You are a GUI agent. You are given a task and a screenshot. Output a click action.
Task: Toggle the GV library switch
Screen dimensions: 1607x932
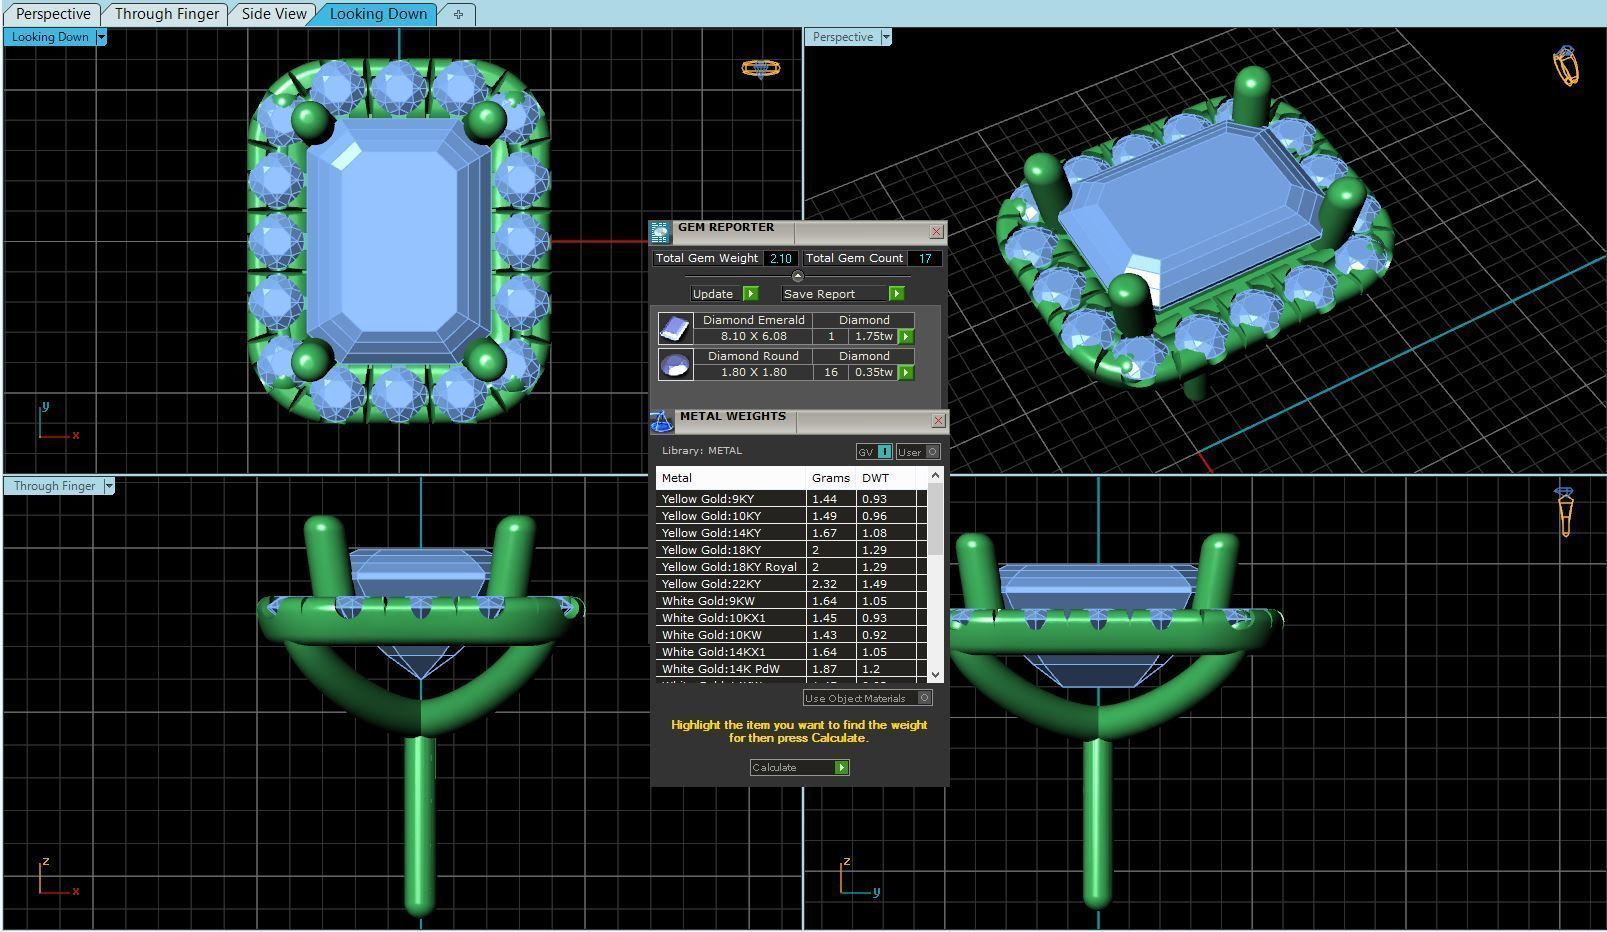pyautogui.click(x=875, y=452)
